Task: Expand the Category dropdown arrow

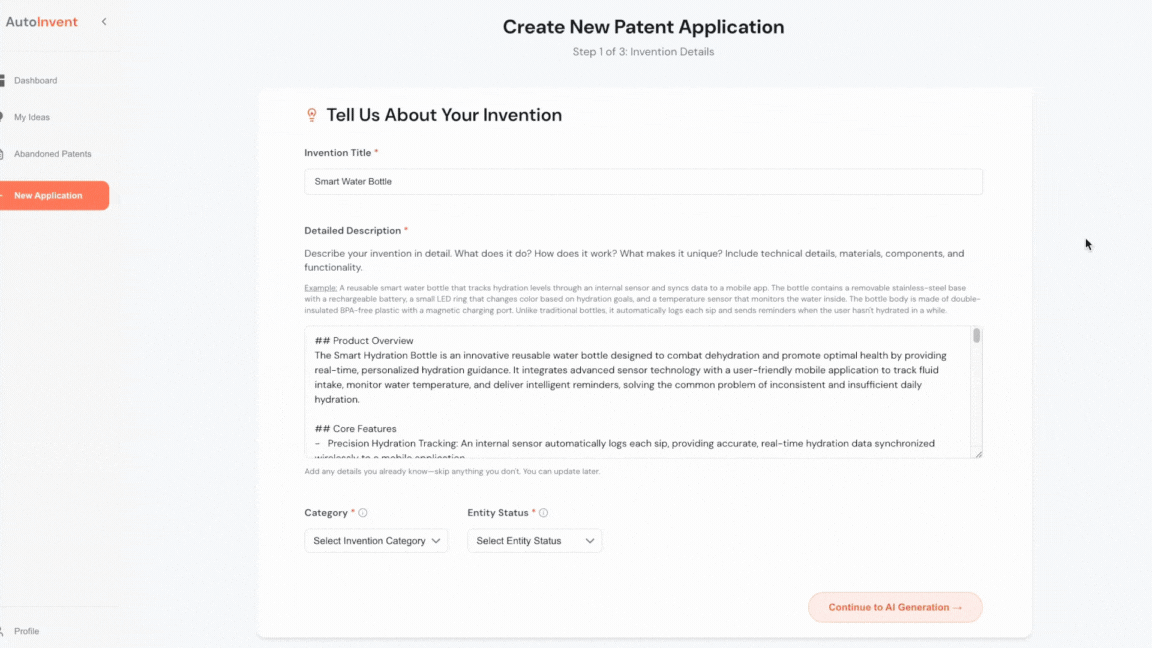Action: 437,540
